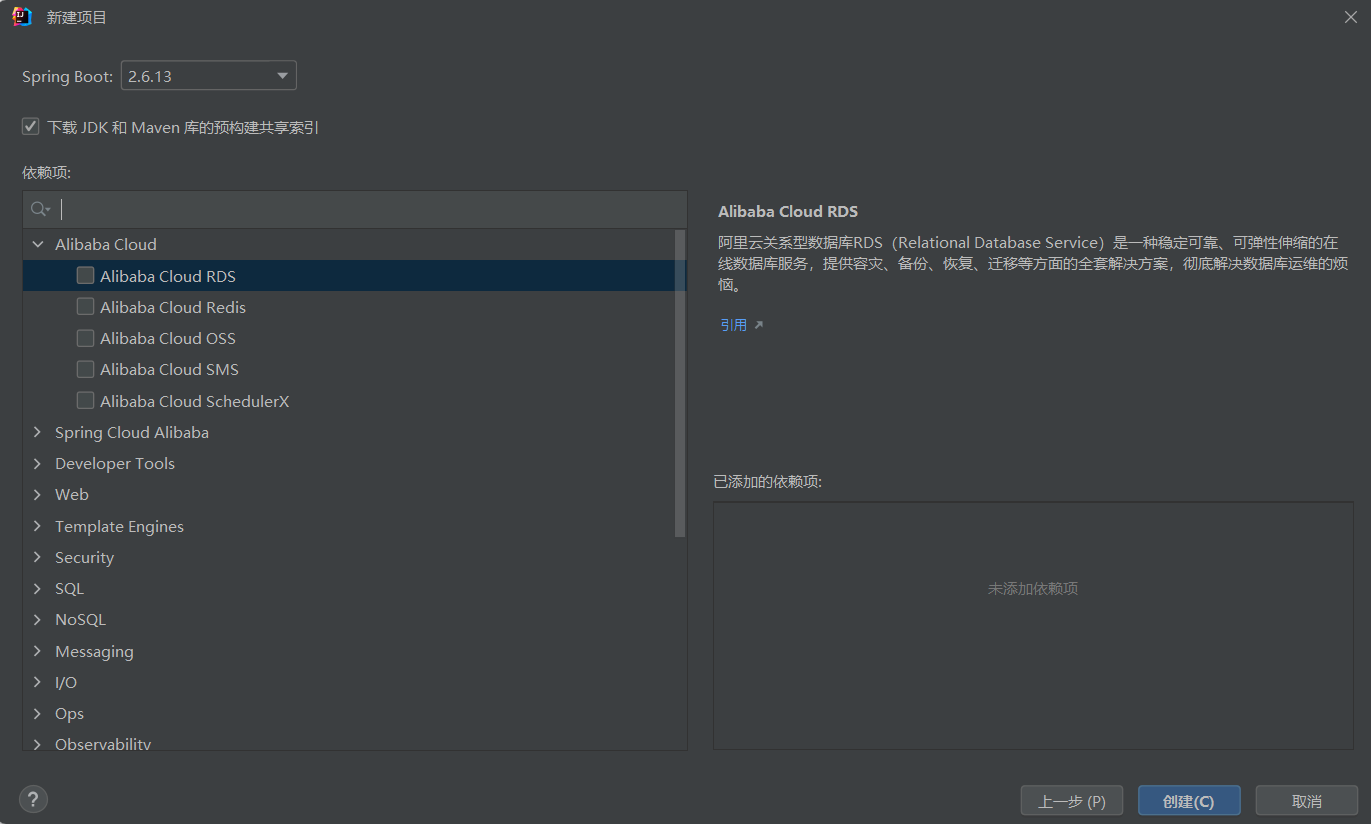1371x824 pixels.
Task: Select the Alibaba Cloud SchedulerX row text
Action: click(x=195, y=401)
